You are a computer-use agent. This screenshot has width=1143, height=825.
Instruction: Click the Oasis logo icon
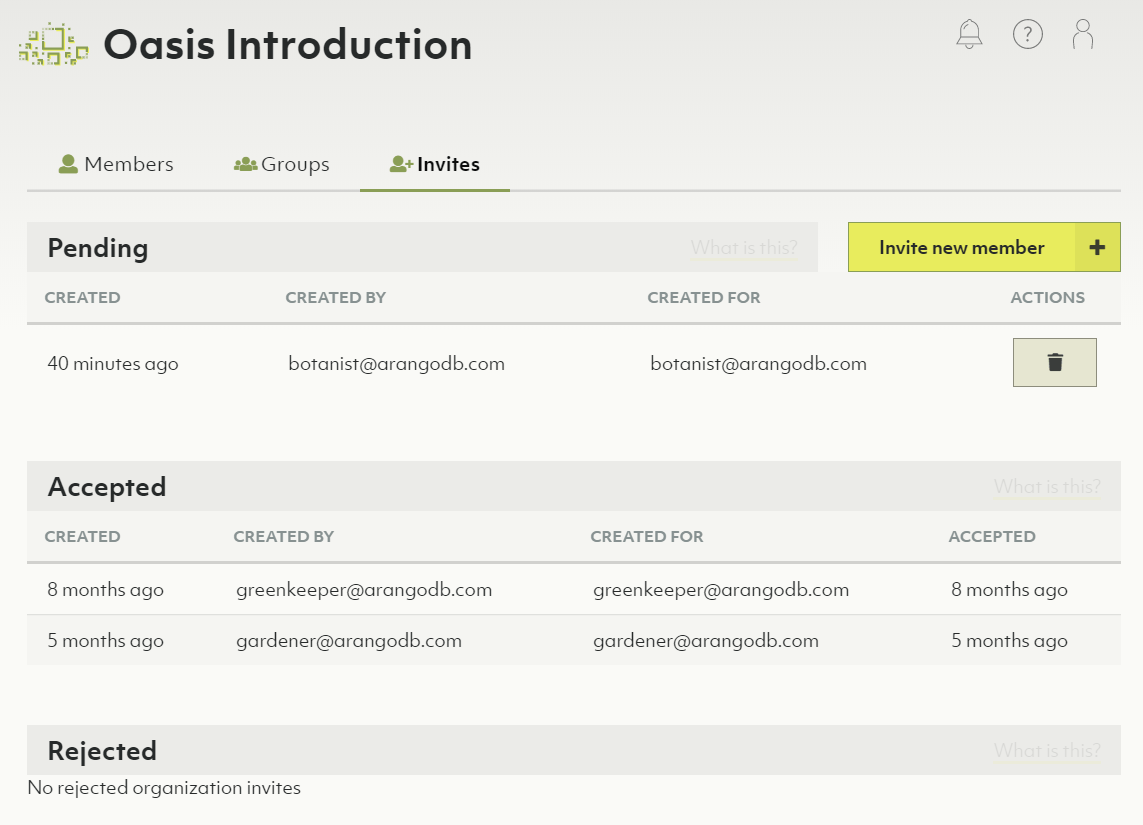tap(54, 45)
